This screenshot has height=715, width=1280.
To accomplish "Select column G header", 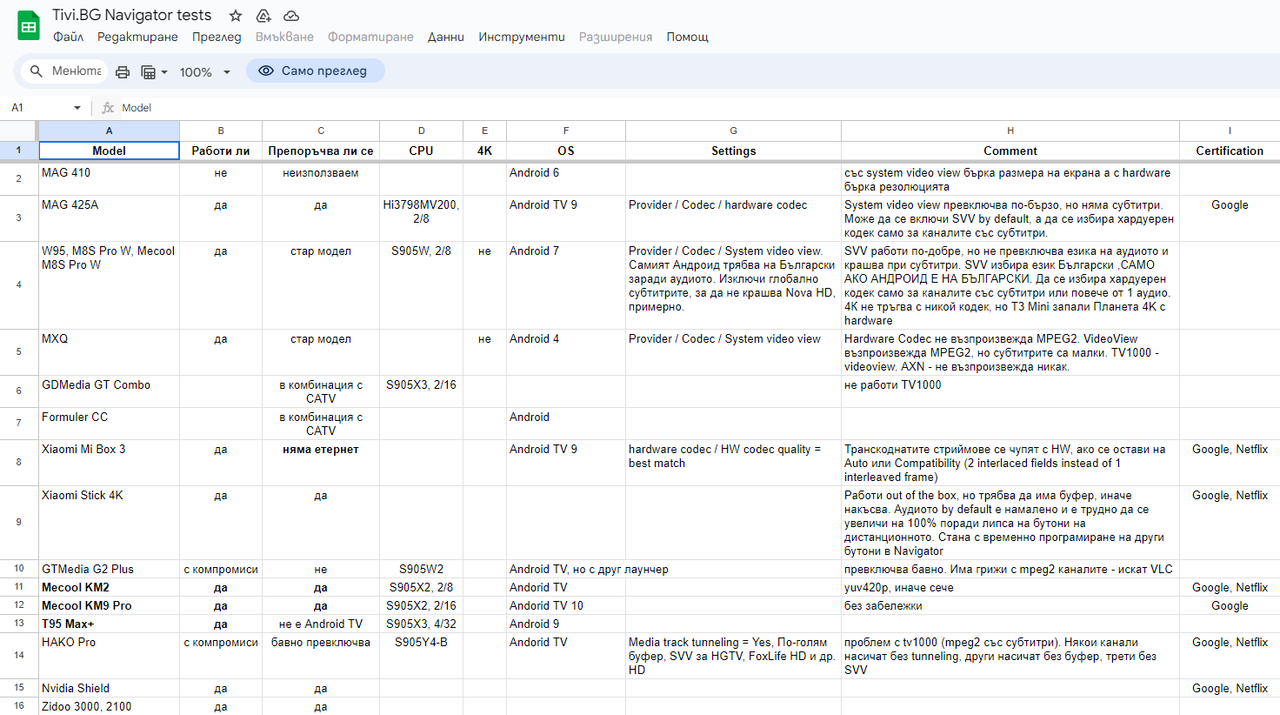I will [733, 131].
